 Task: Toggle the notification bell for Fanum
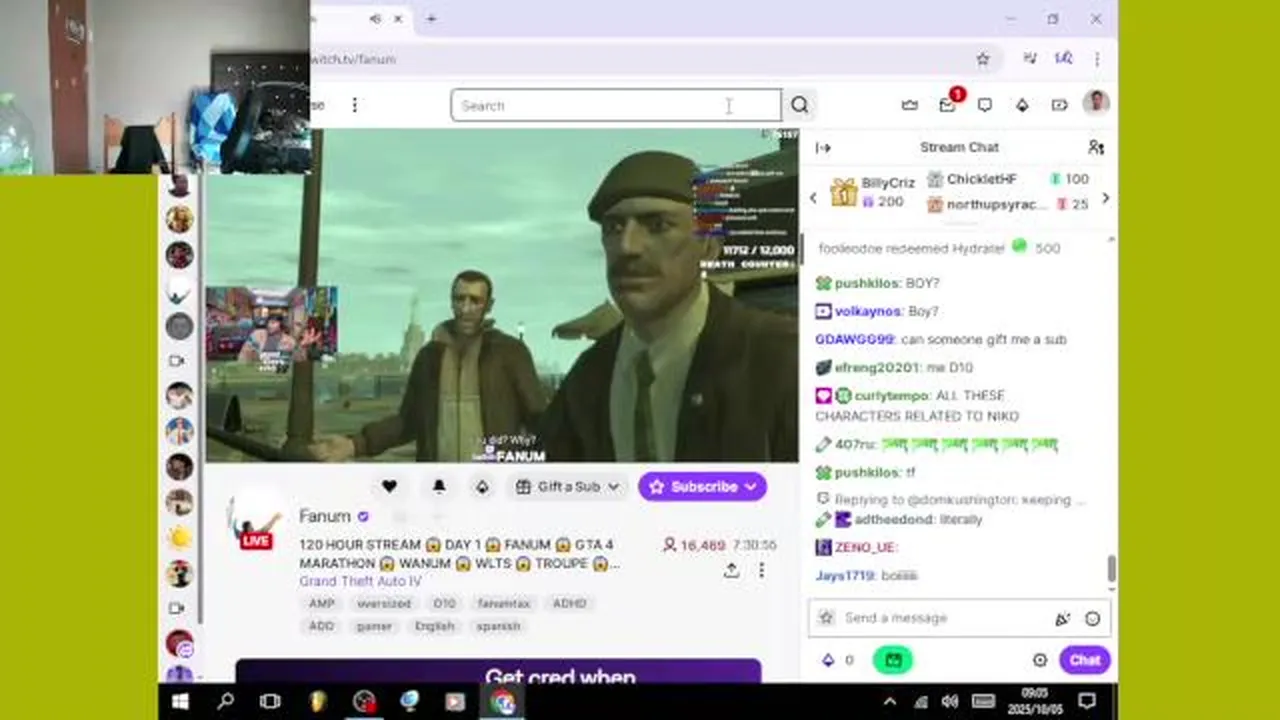[x=438, y=486]
